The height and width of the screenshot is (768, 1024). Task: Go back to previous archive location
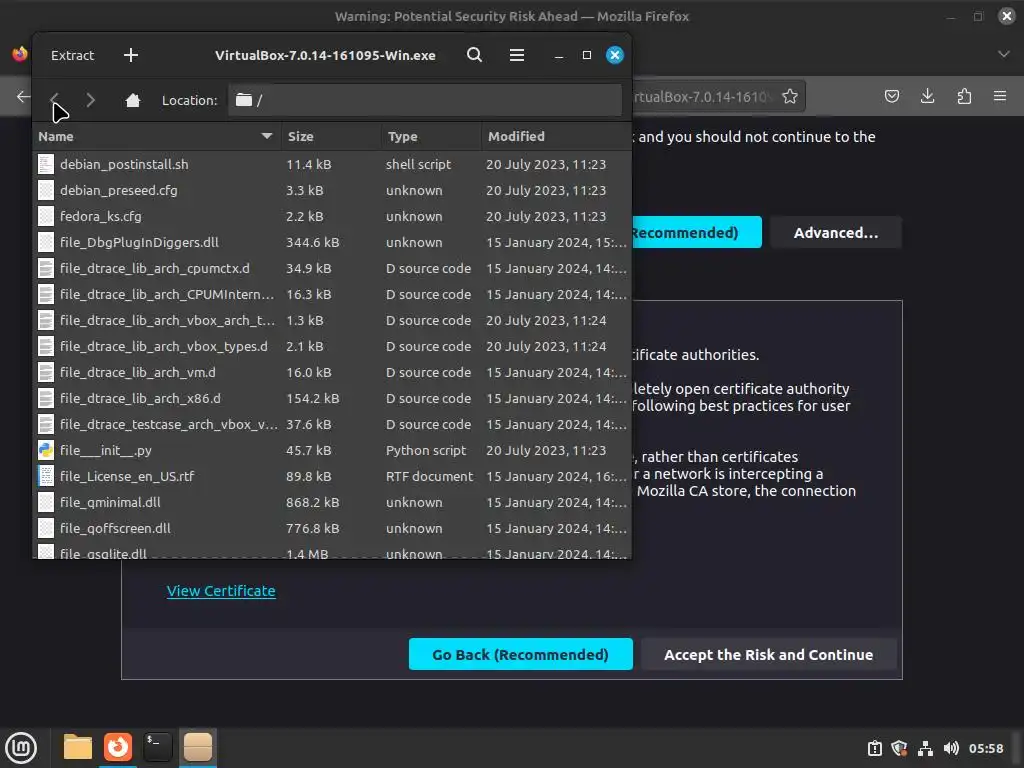[55, 100]
